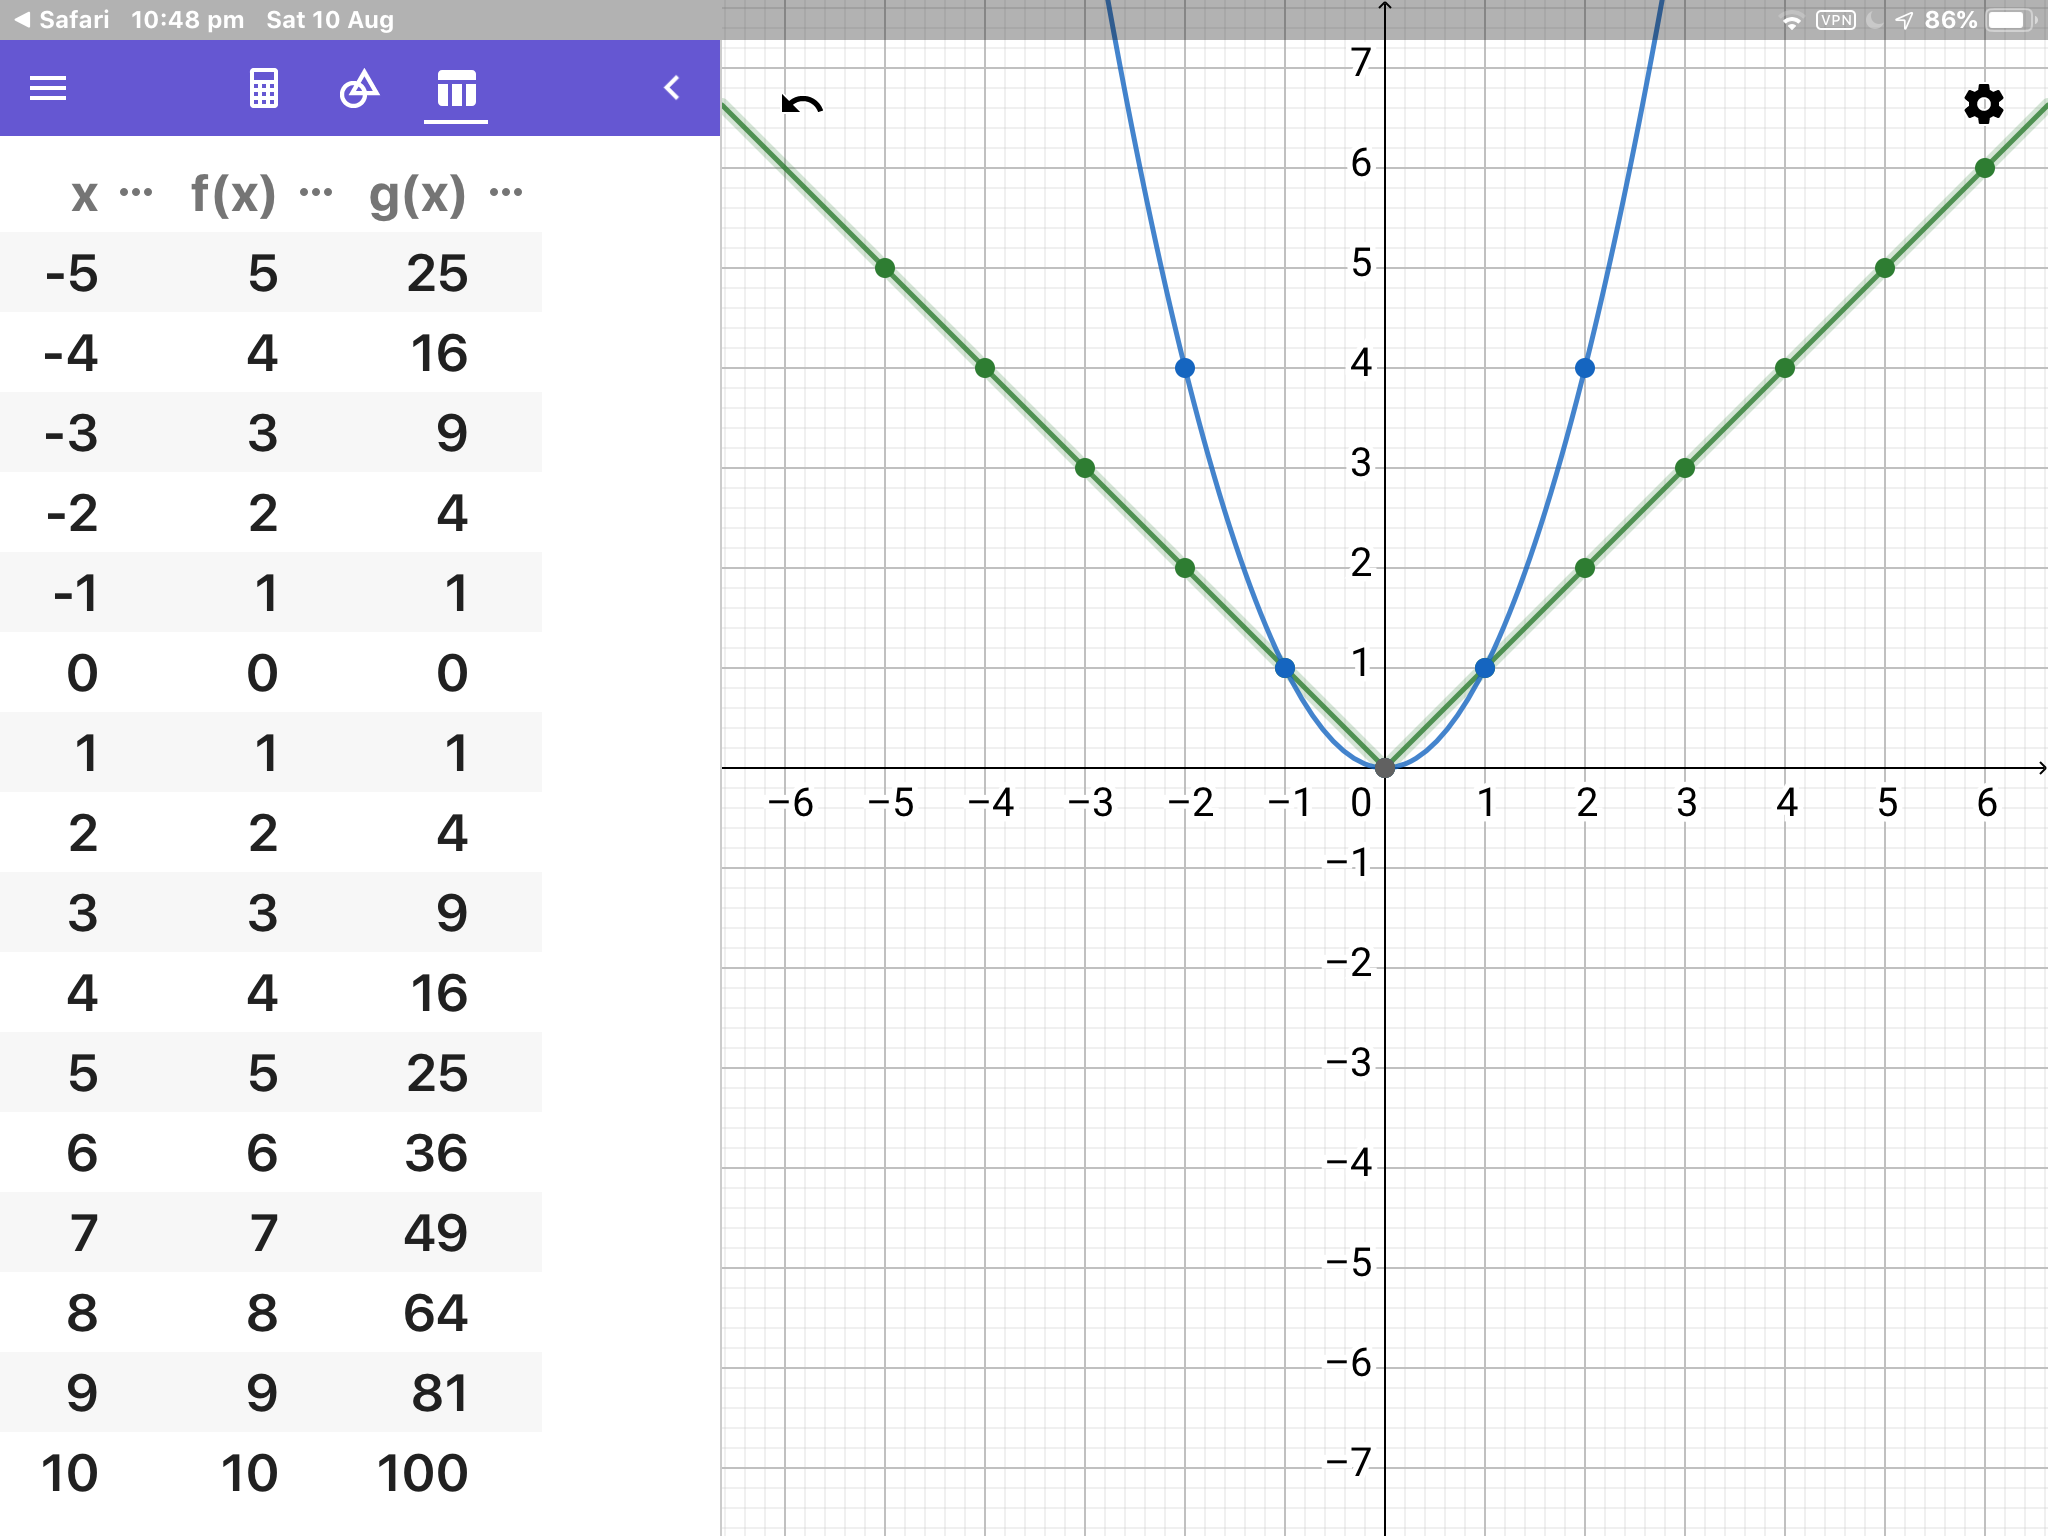The height and width of the screenshot is (1536, 2048).
Task: Select the green point at (-5, 5)
Action: 885,268
